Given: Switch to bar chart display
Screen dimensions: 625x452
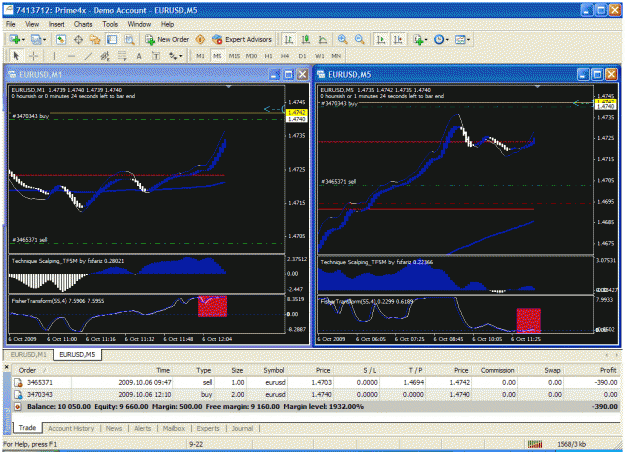Looking at the screenshot, I should point(289,39).
